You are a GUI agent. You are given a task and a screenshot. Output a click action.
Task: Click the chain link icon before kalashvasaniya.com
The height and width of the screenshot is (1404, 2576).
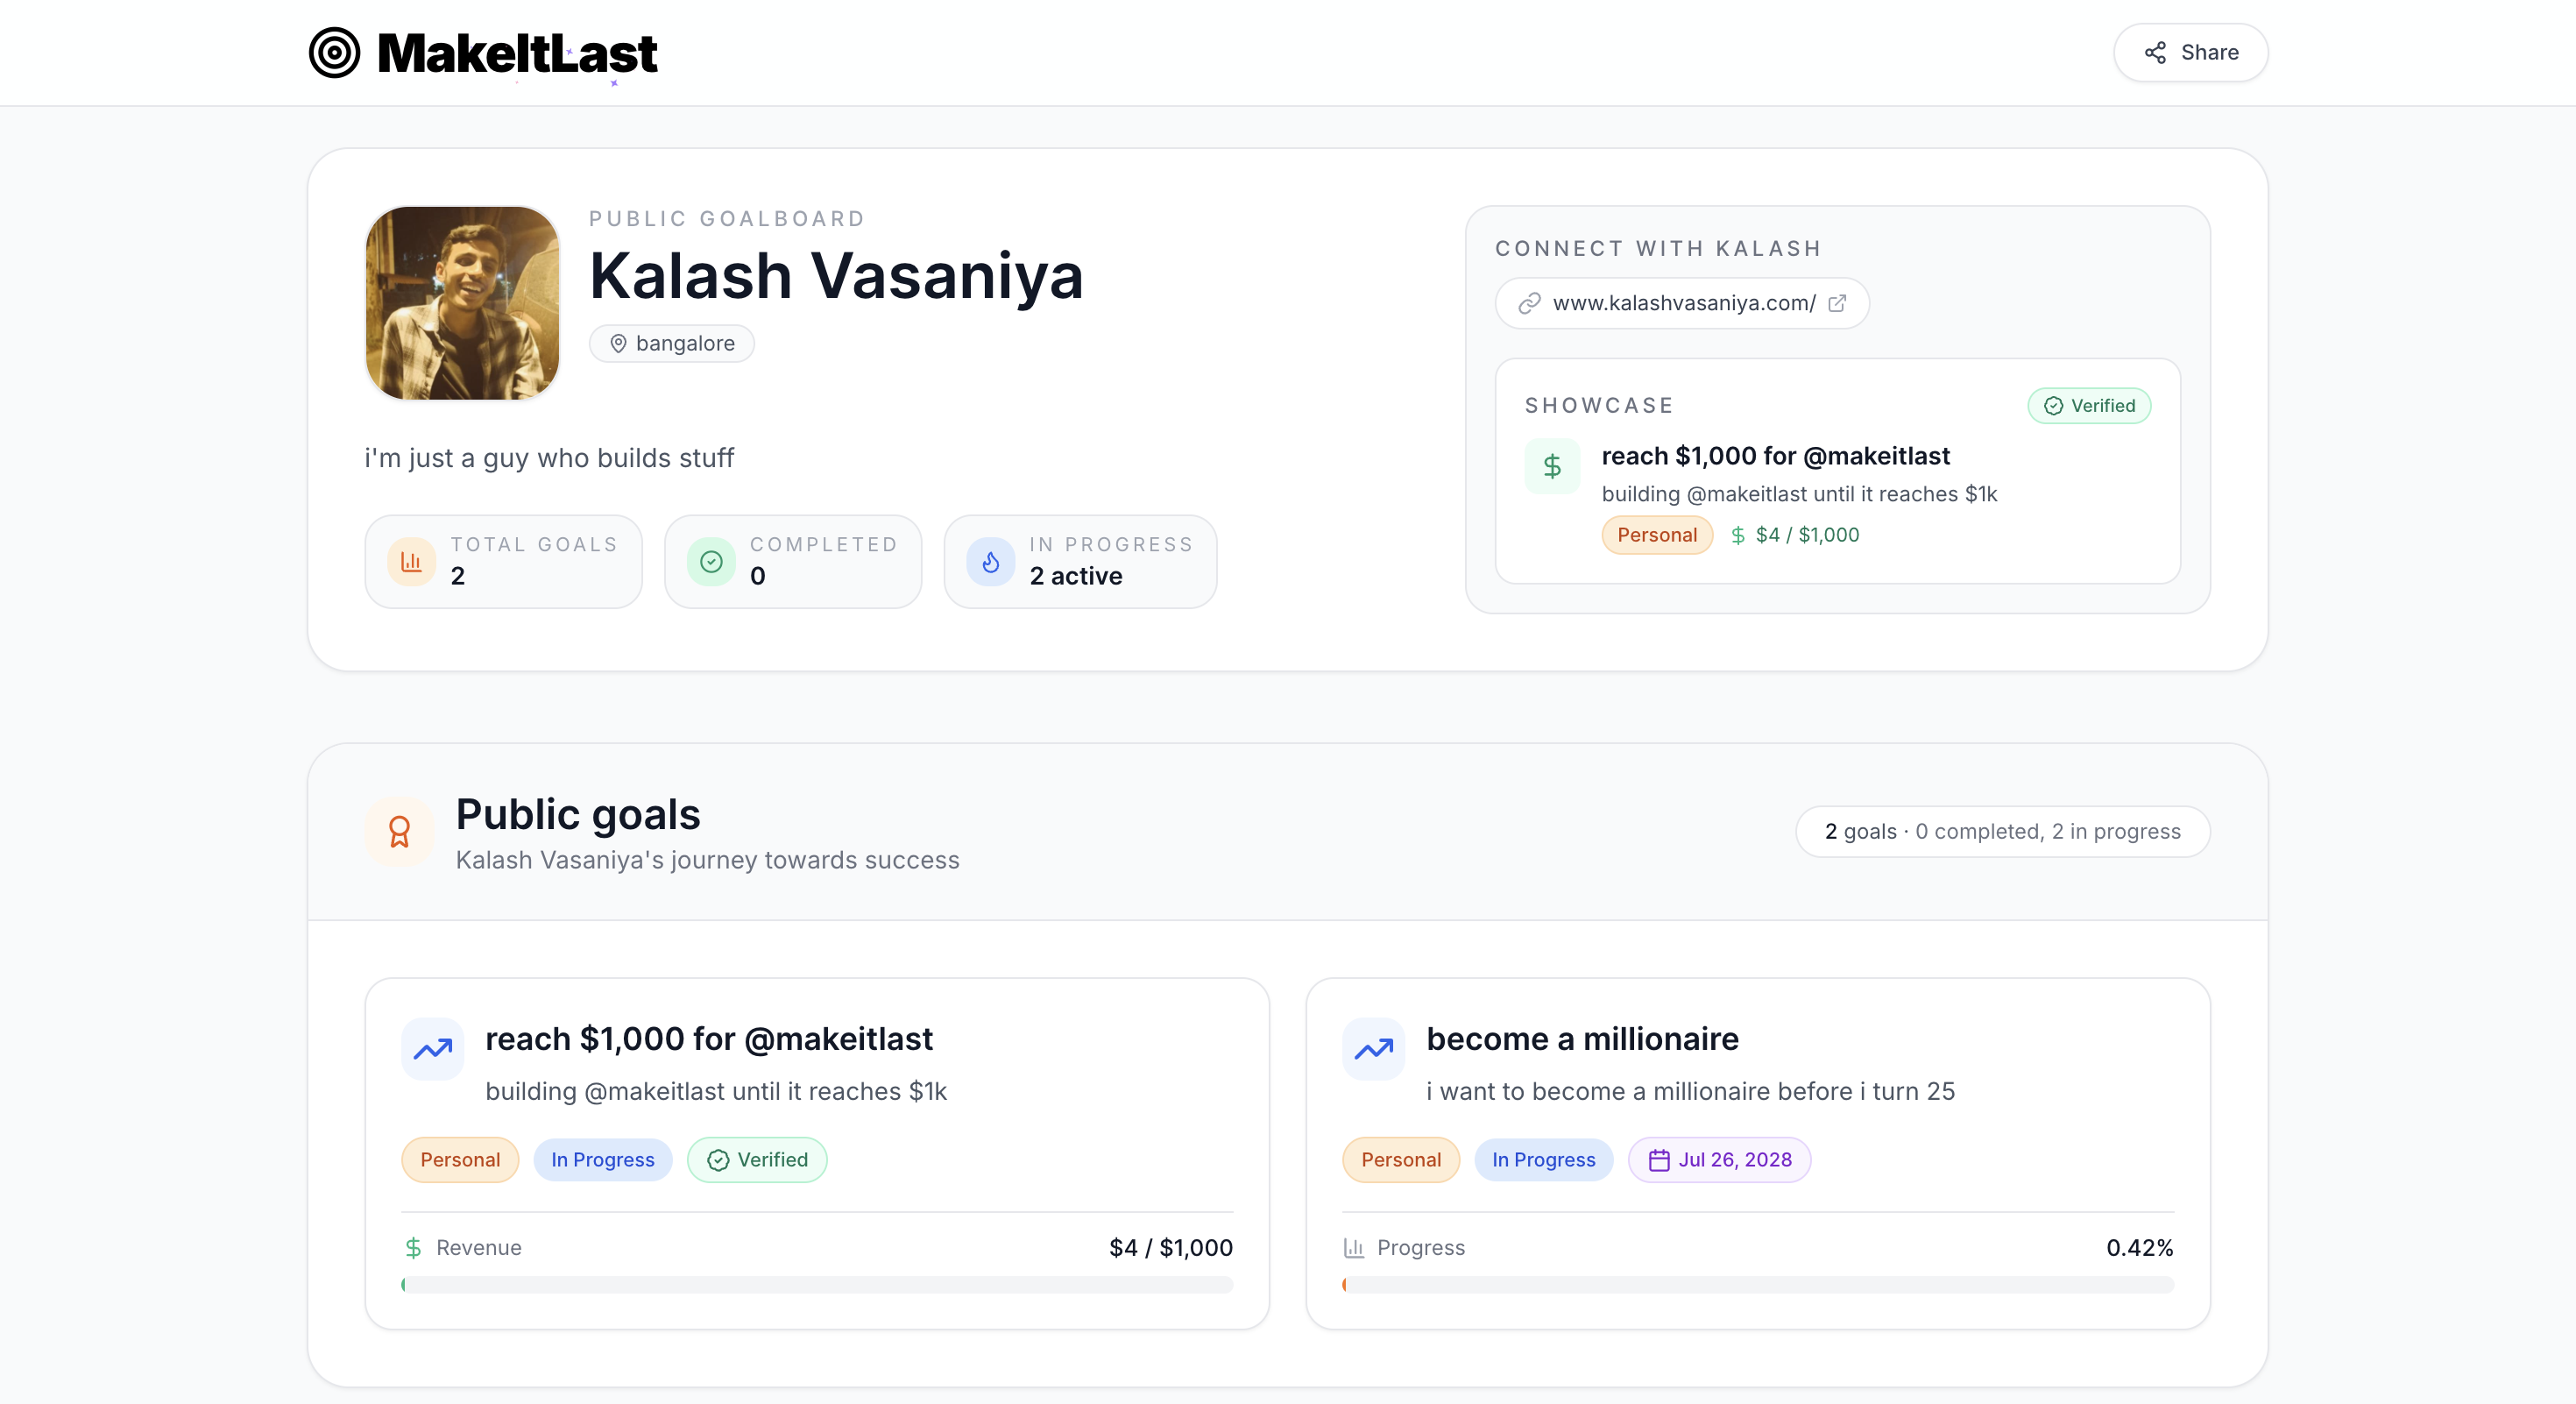point(1528,303)
